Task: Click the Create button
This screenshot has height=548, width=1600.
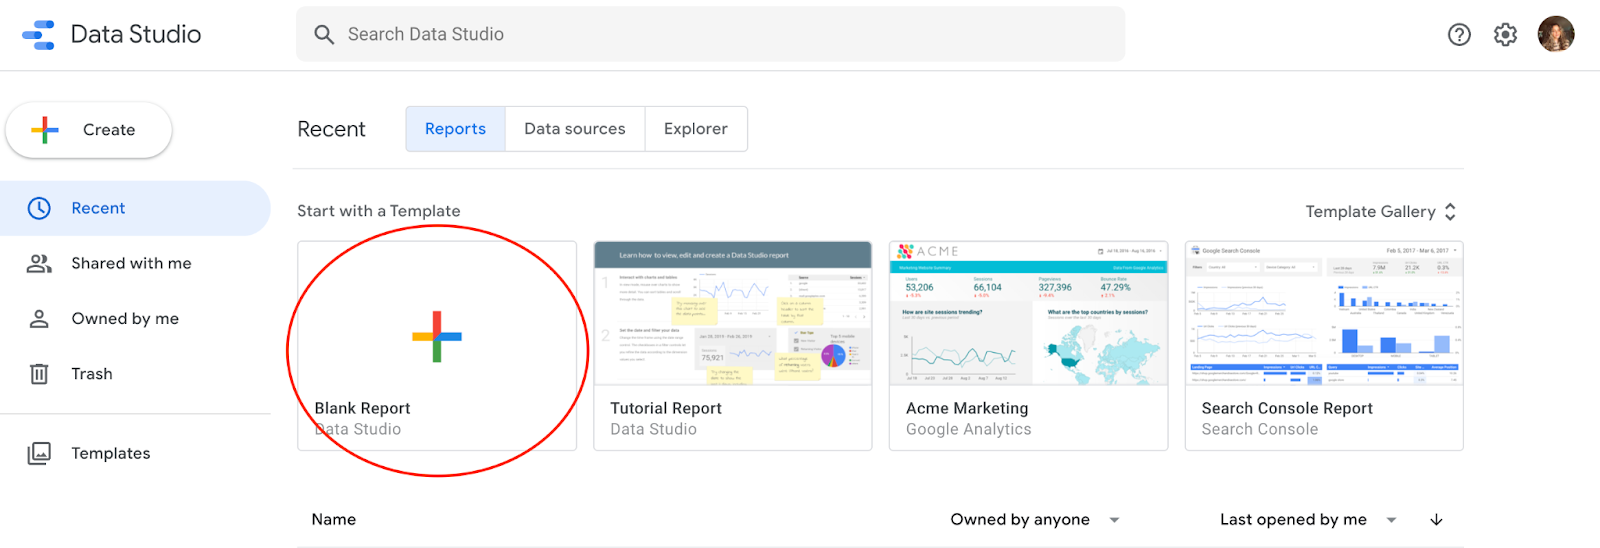Action: pyautogui.click(x=89, y=130)
